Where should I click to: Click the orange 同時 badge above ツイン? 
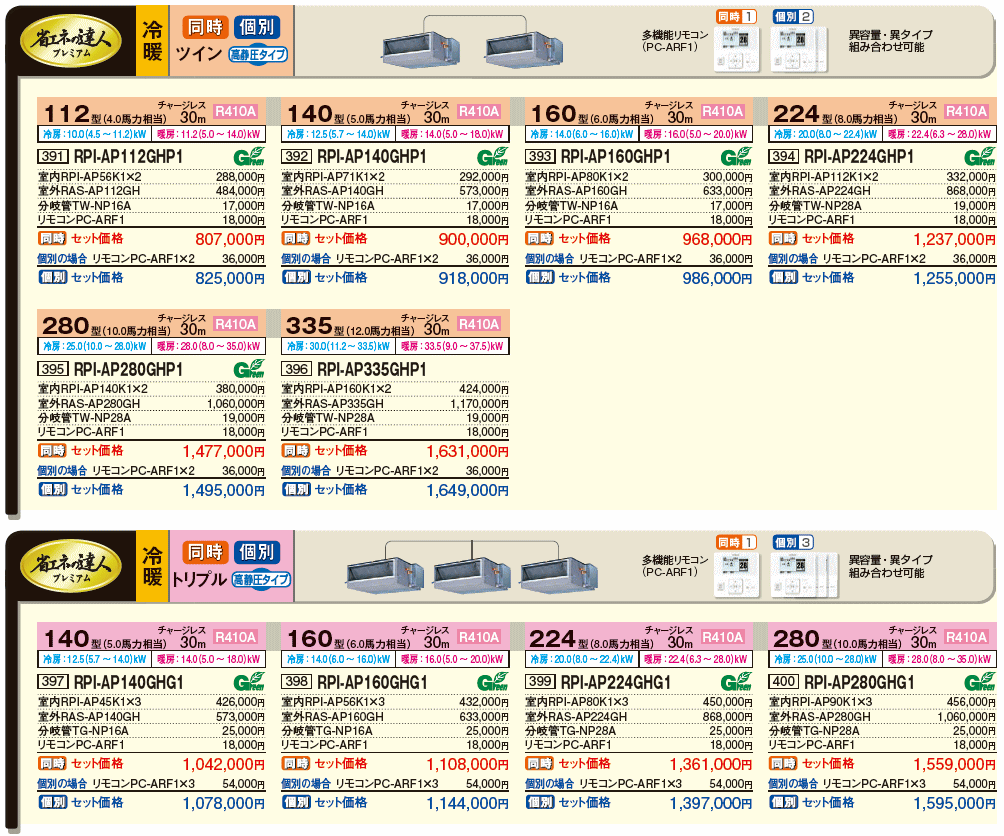coord(206,27)
